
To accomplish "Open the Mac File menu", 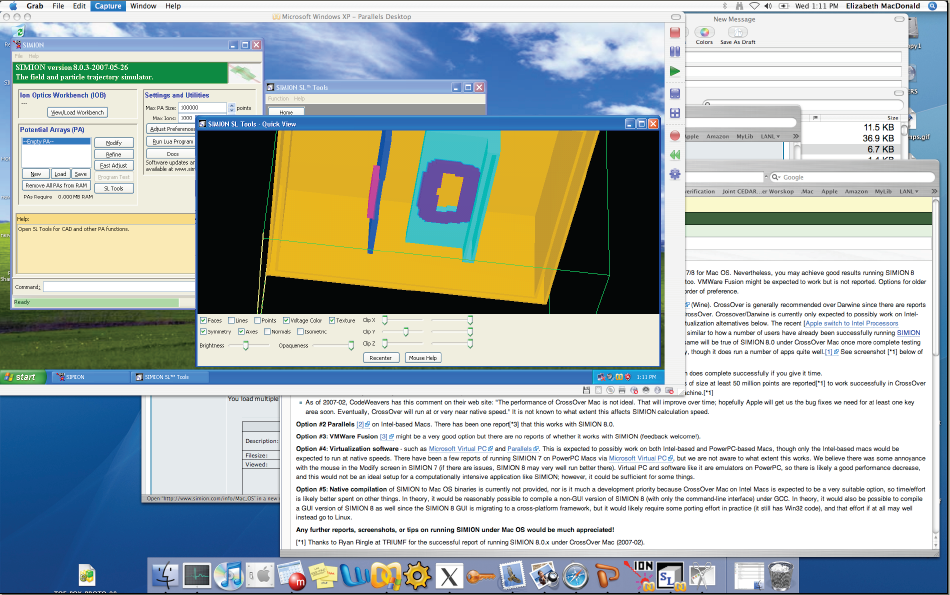I will [58, 6].
